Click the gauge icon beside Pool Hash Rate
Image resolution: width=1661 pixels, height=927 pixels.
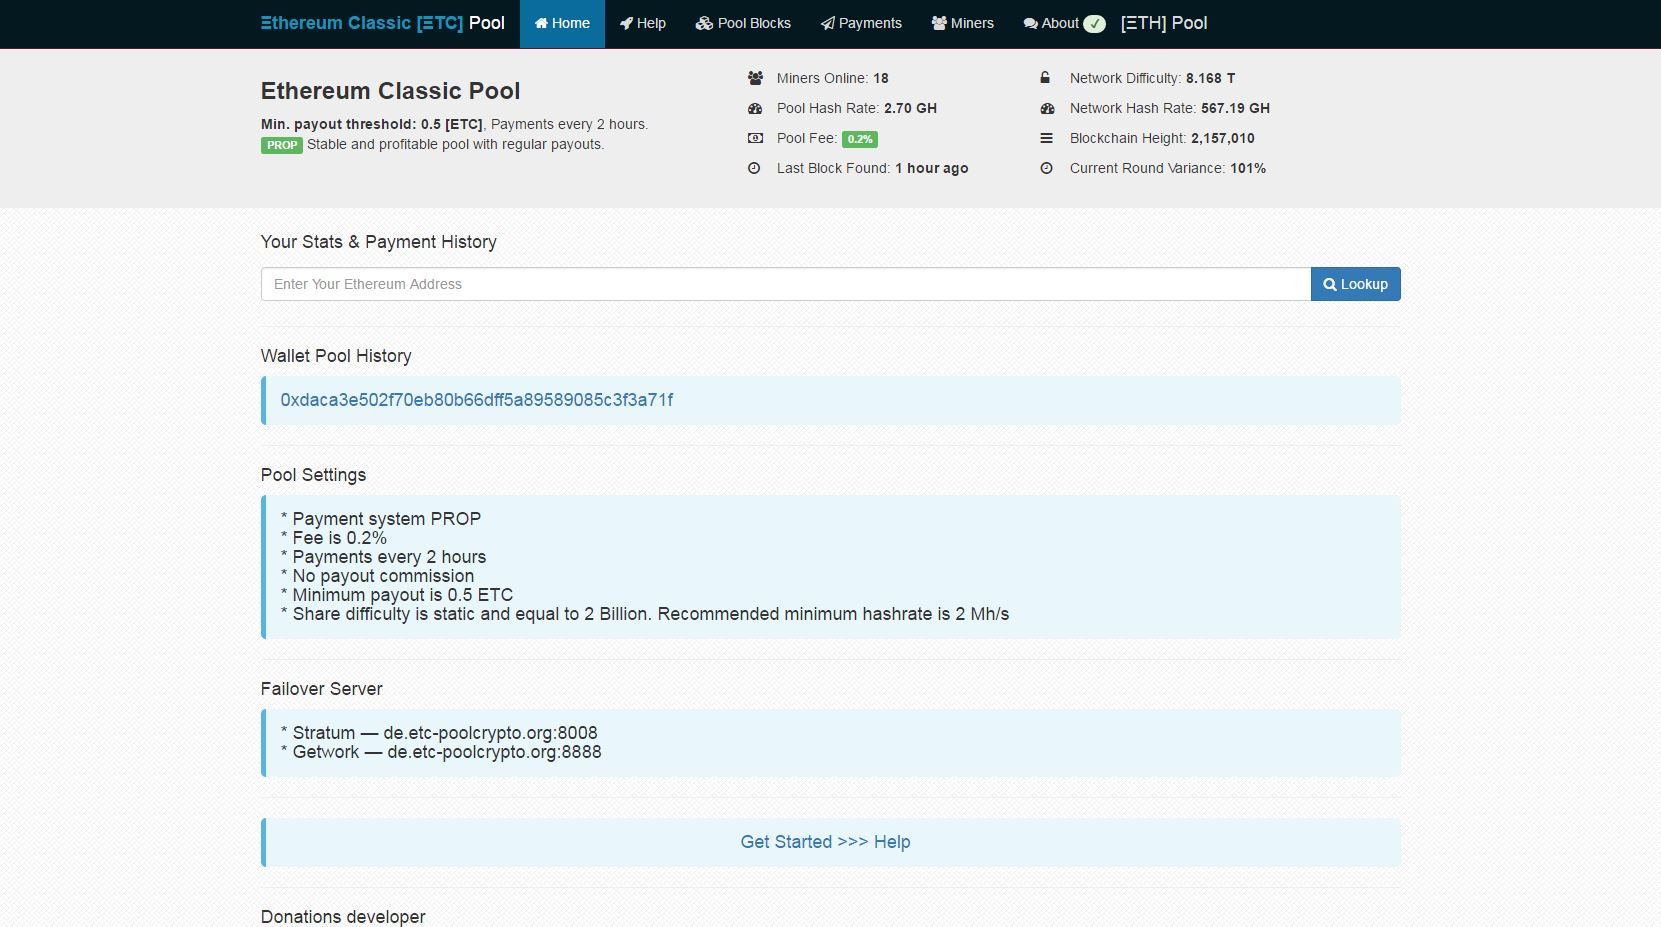pos(755,108)
